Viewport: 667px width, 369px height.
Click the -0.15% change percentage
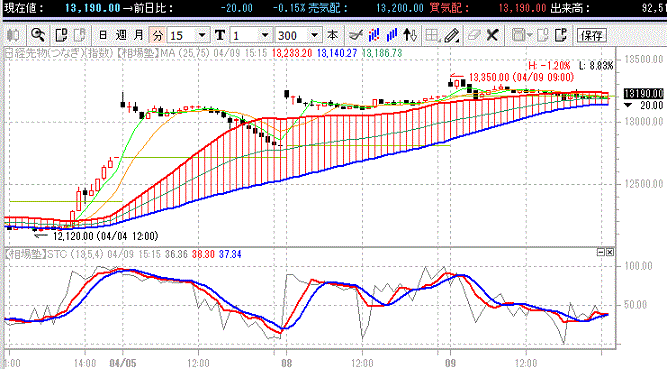(289, 8)
